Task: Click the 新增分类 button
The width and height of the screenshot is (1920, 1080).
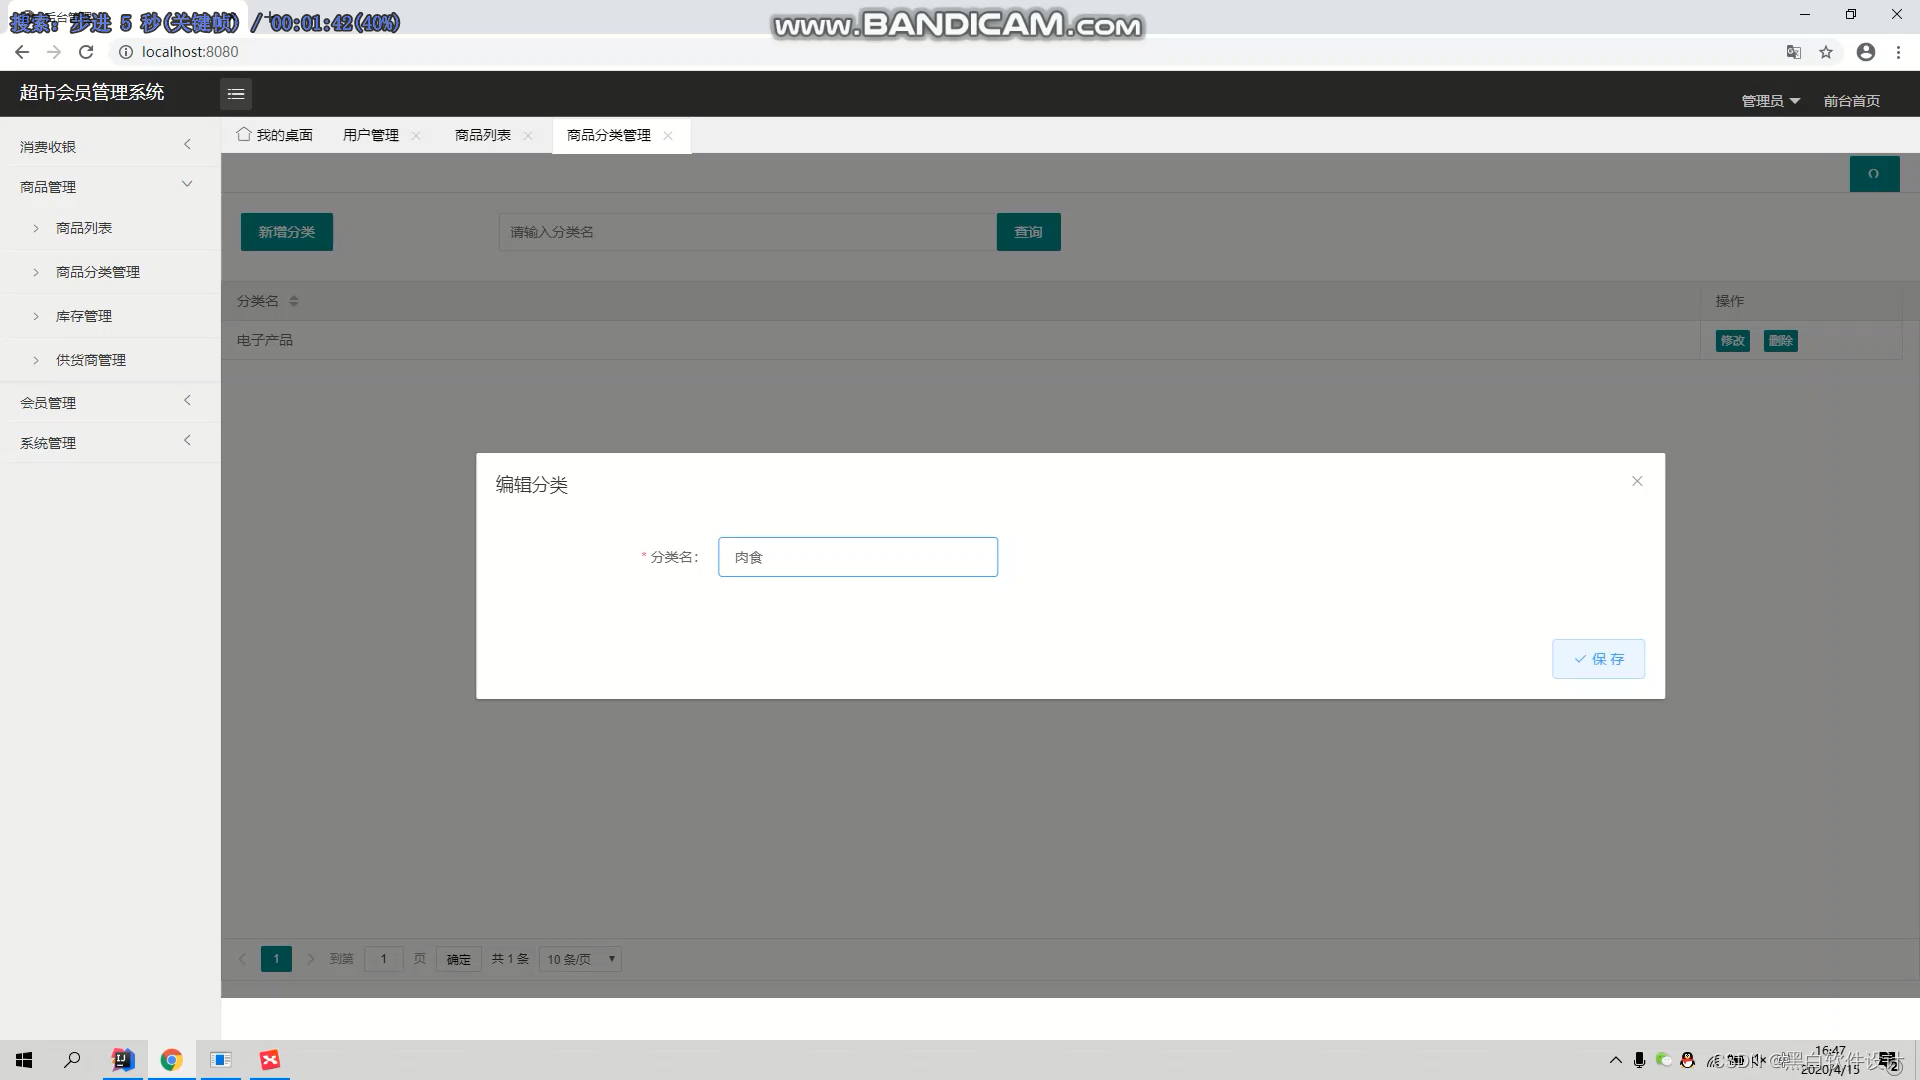Action: point(287,232)
